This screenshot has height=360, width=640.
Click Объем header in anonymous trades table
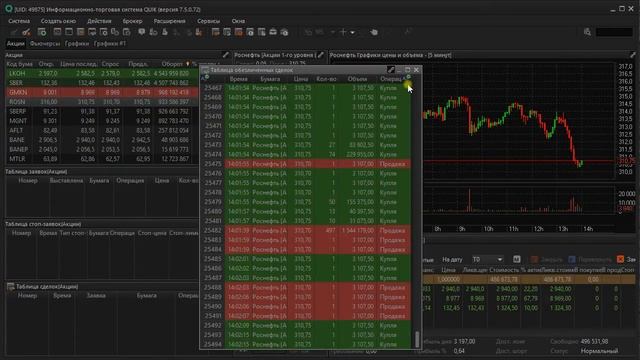(357, 79)
